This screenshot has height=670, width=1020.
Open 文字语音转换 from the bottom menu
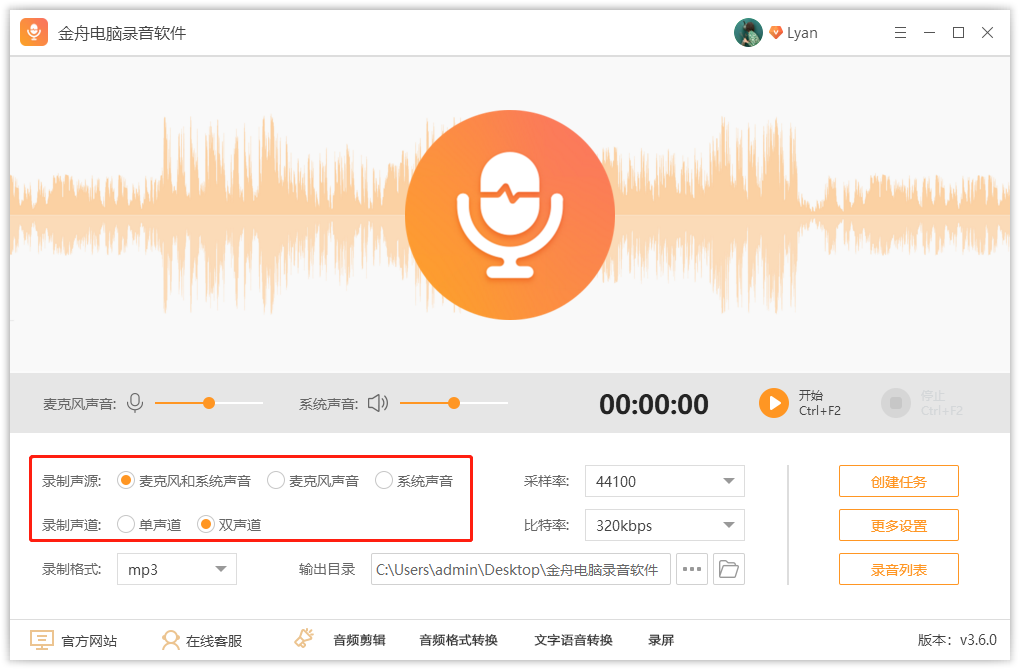pos(575,640)
